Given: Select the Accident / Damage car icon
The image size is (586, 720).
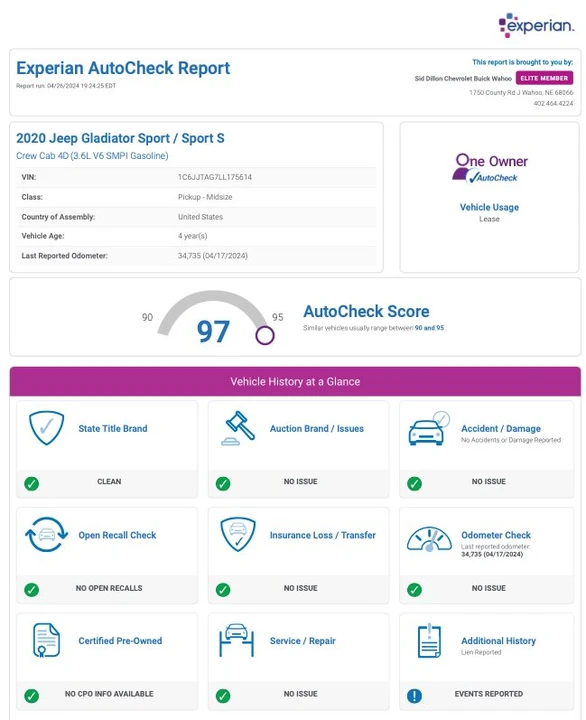Looking at the screenshot, I should point(429,428).
